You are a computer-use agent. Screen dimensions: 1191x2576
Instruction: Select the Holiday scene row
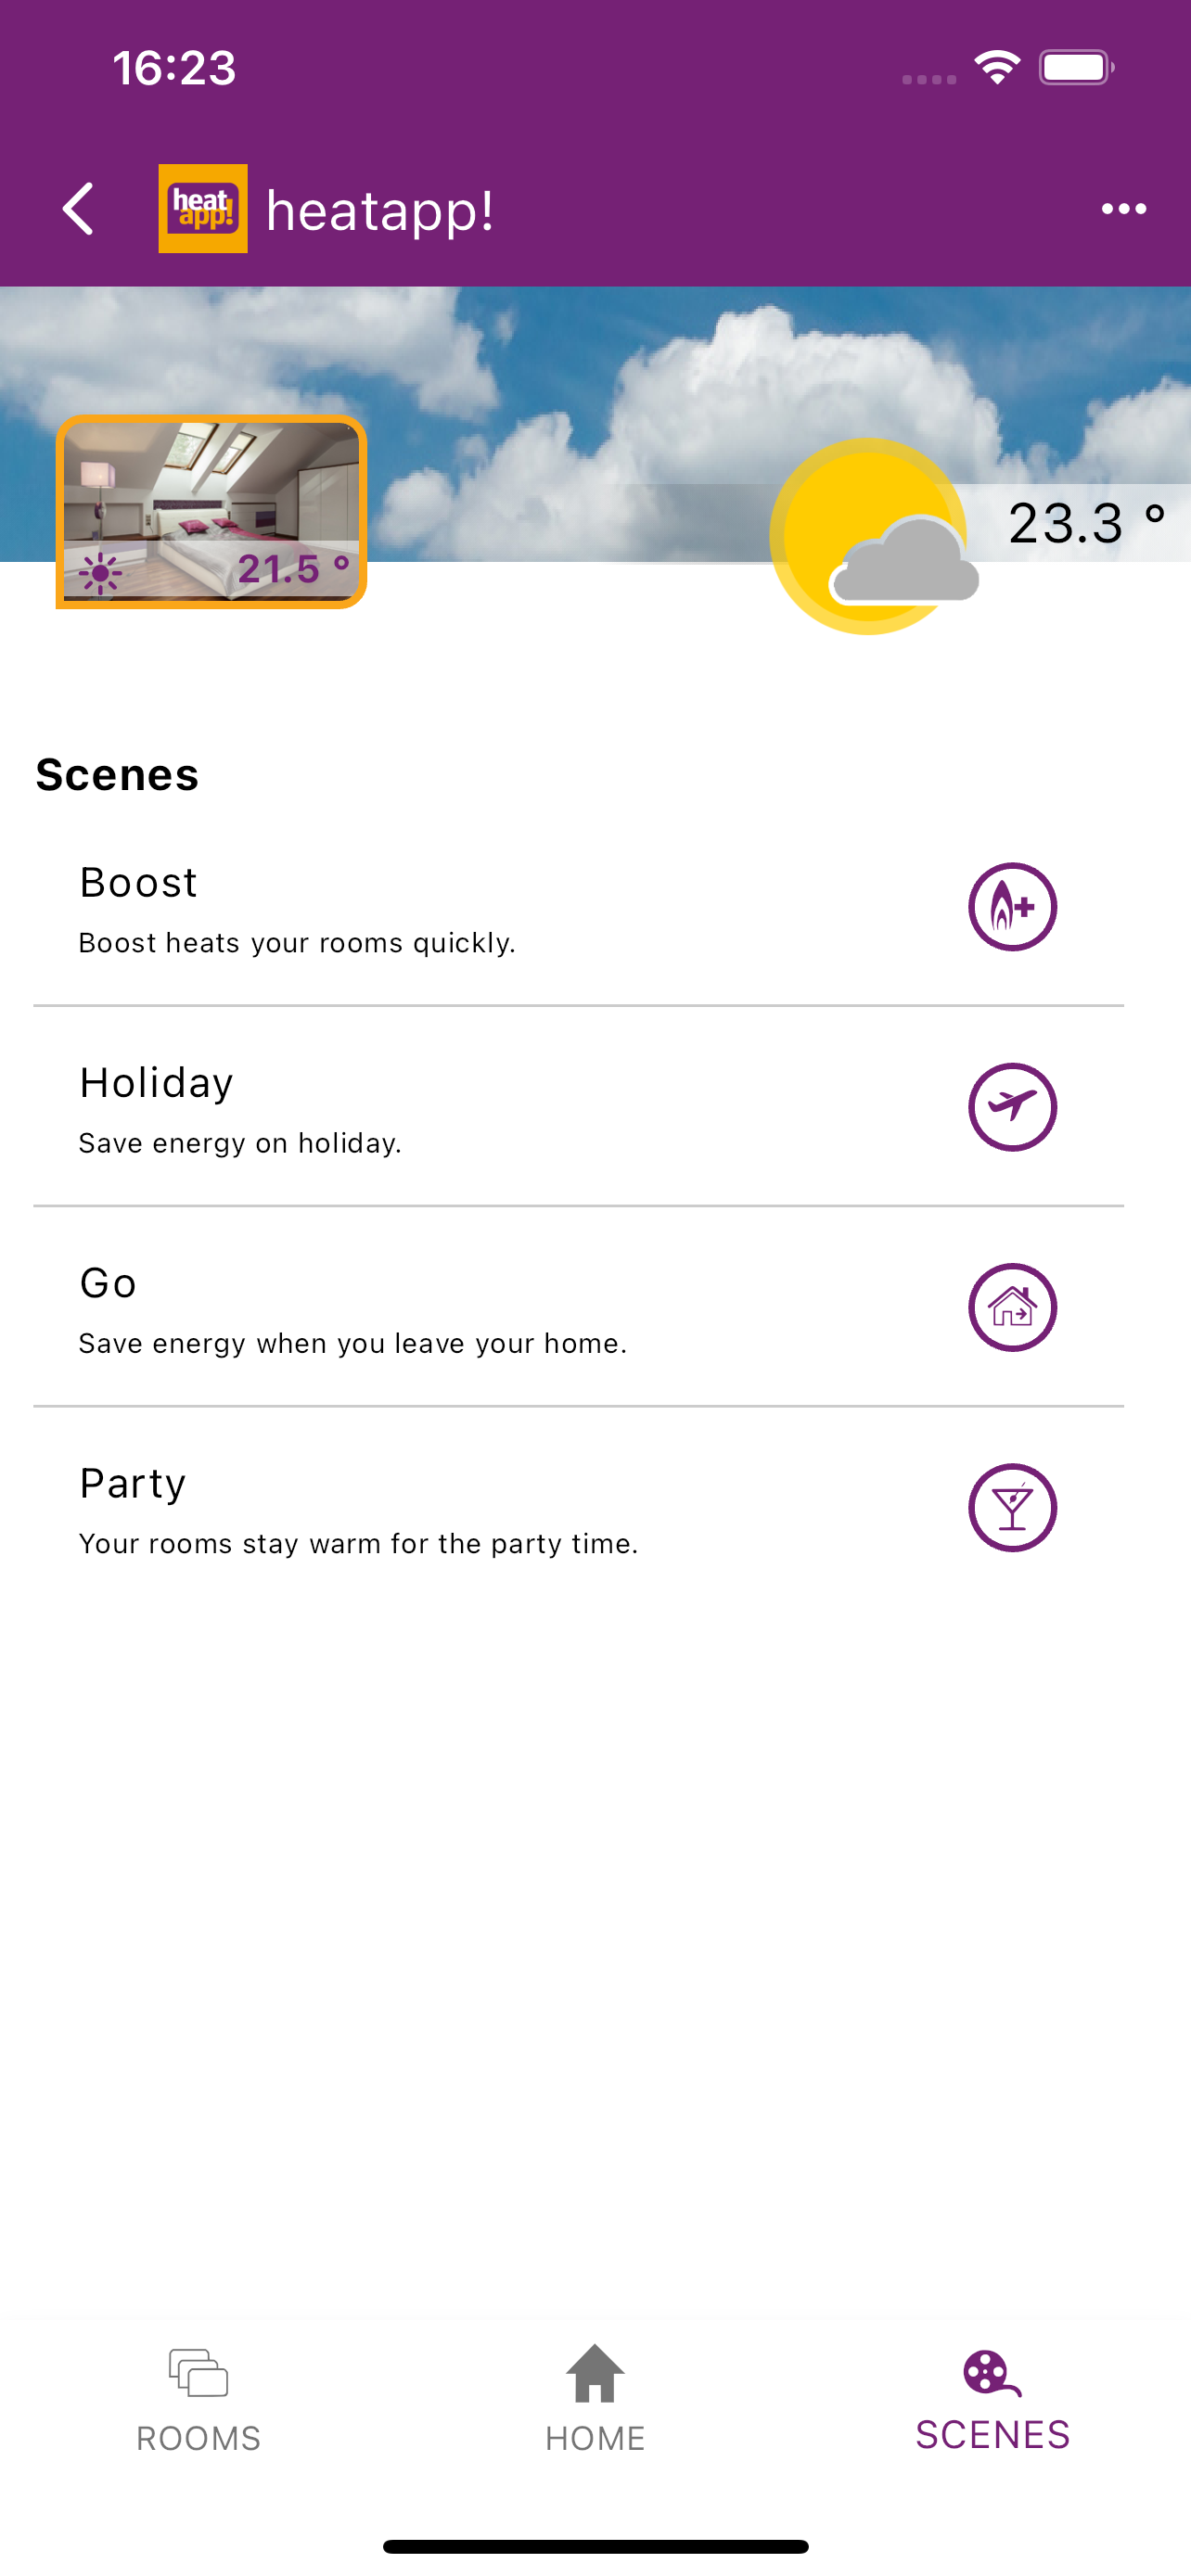[x=578, y=1107]
